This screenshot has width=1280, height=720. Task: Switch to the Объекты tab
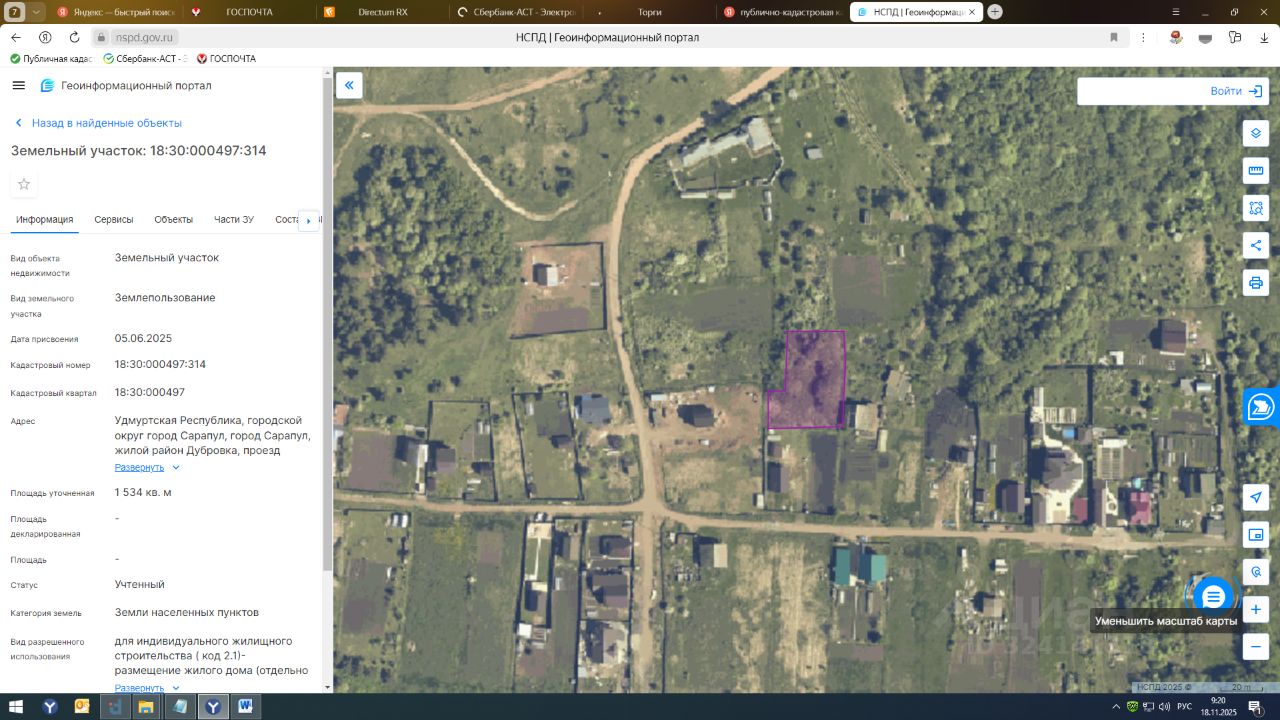tap(174, 220)
